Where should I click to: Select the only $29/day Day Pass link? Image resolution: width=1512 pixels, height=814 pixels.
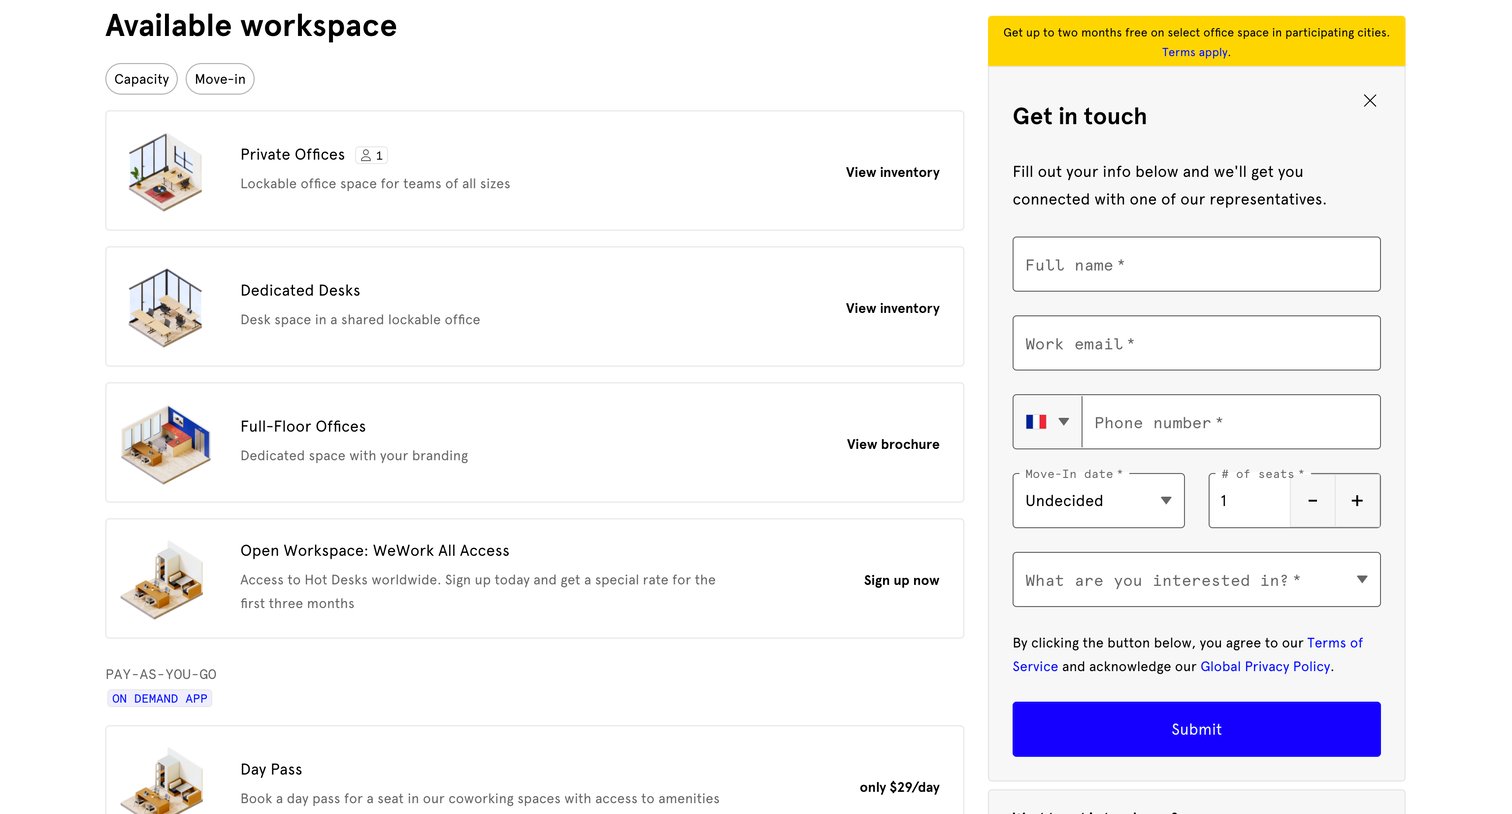899,787
